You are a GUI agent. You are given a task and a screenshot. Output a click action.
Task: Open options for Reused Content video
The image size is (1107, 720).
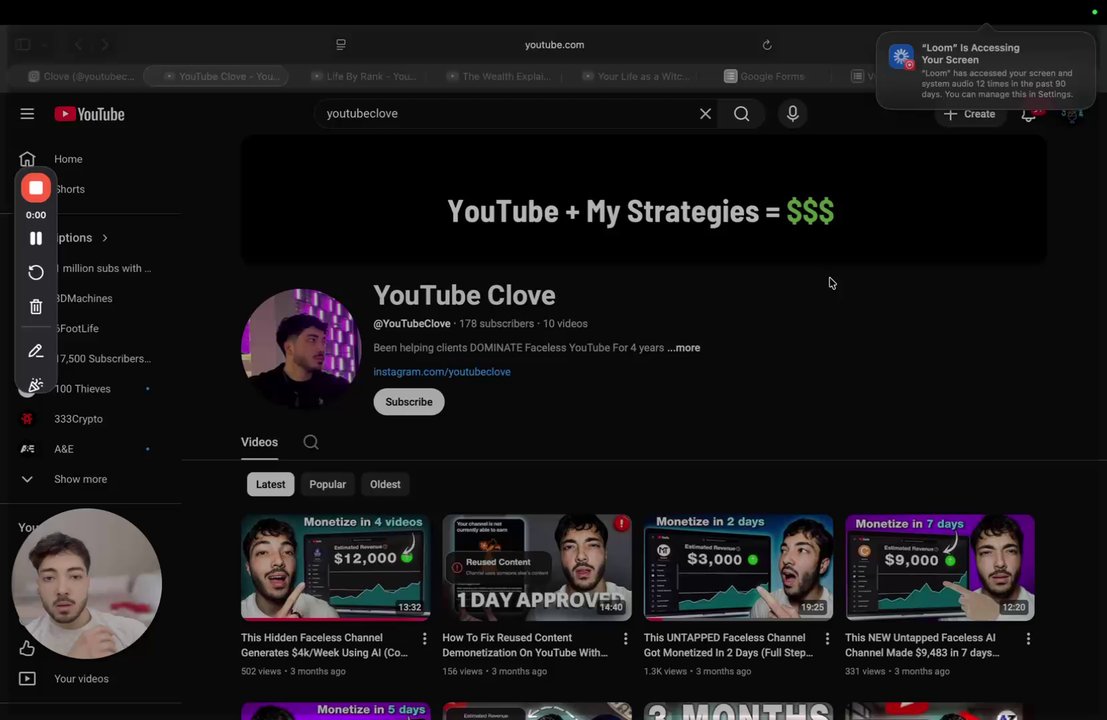626,639
